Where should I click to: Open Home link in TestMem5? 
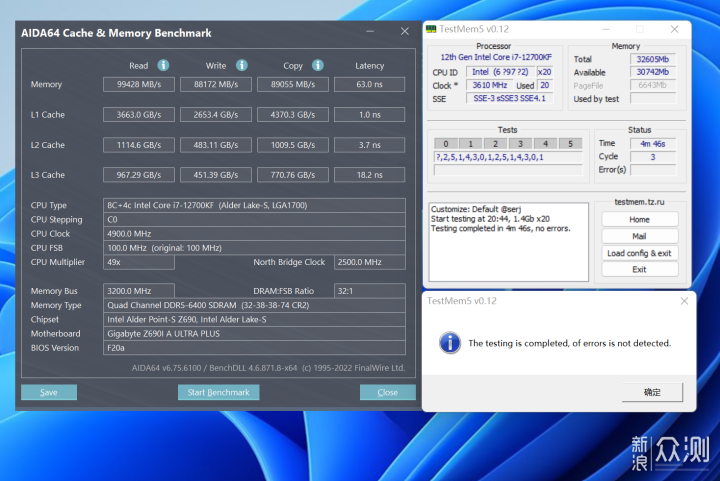[x=640, y=219]
